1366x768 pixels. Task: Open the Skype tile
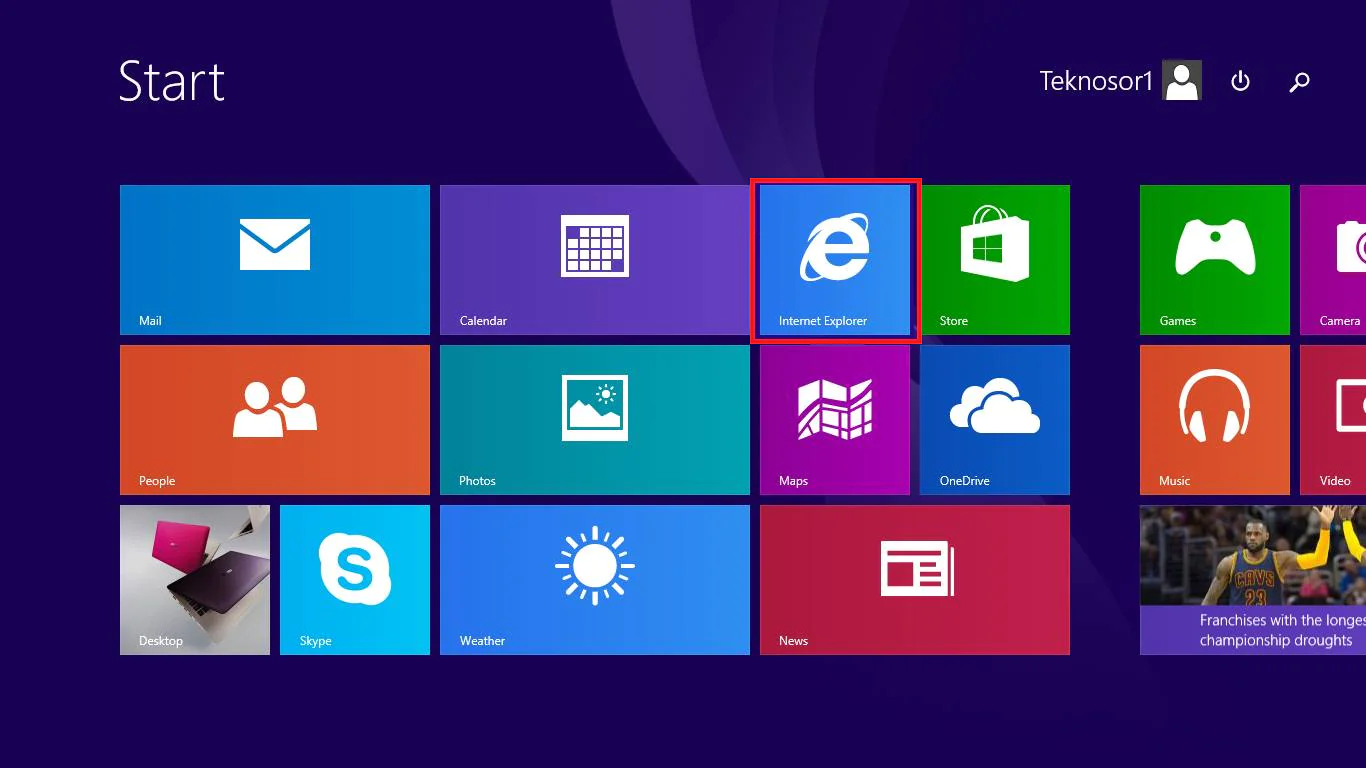355,580
